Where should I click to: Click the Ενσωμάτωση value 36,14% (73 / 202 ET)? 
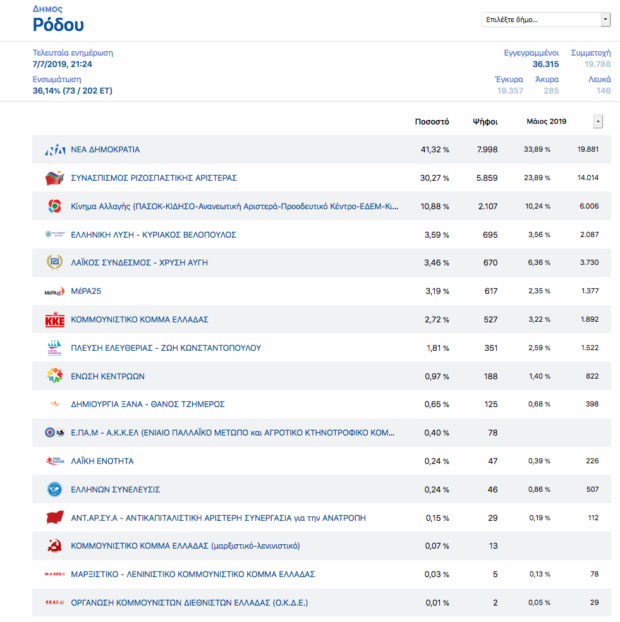(x=72, y=91)
